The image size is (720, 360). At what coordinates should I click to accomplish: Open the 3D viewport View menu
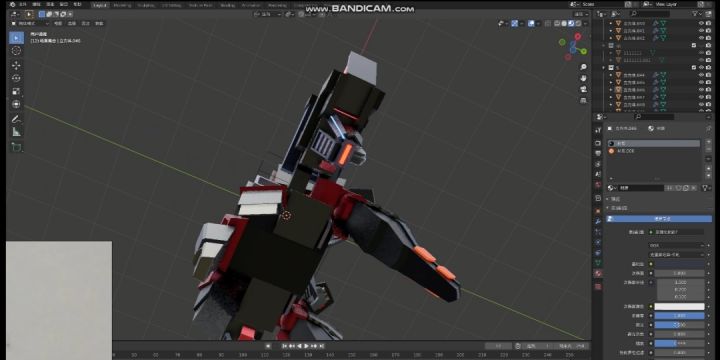tap(58, 23)
